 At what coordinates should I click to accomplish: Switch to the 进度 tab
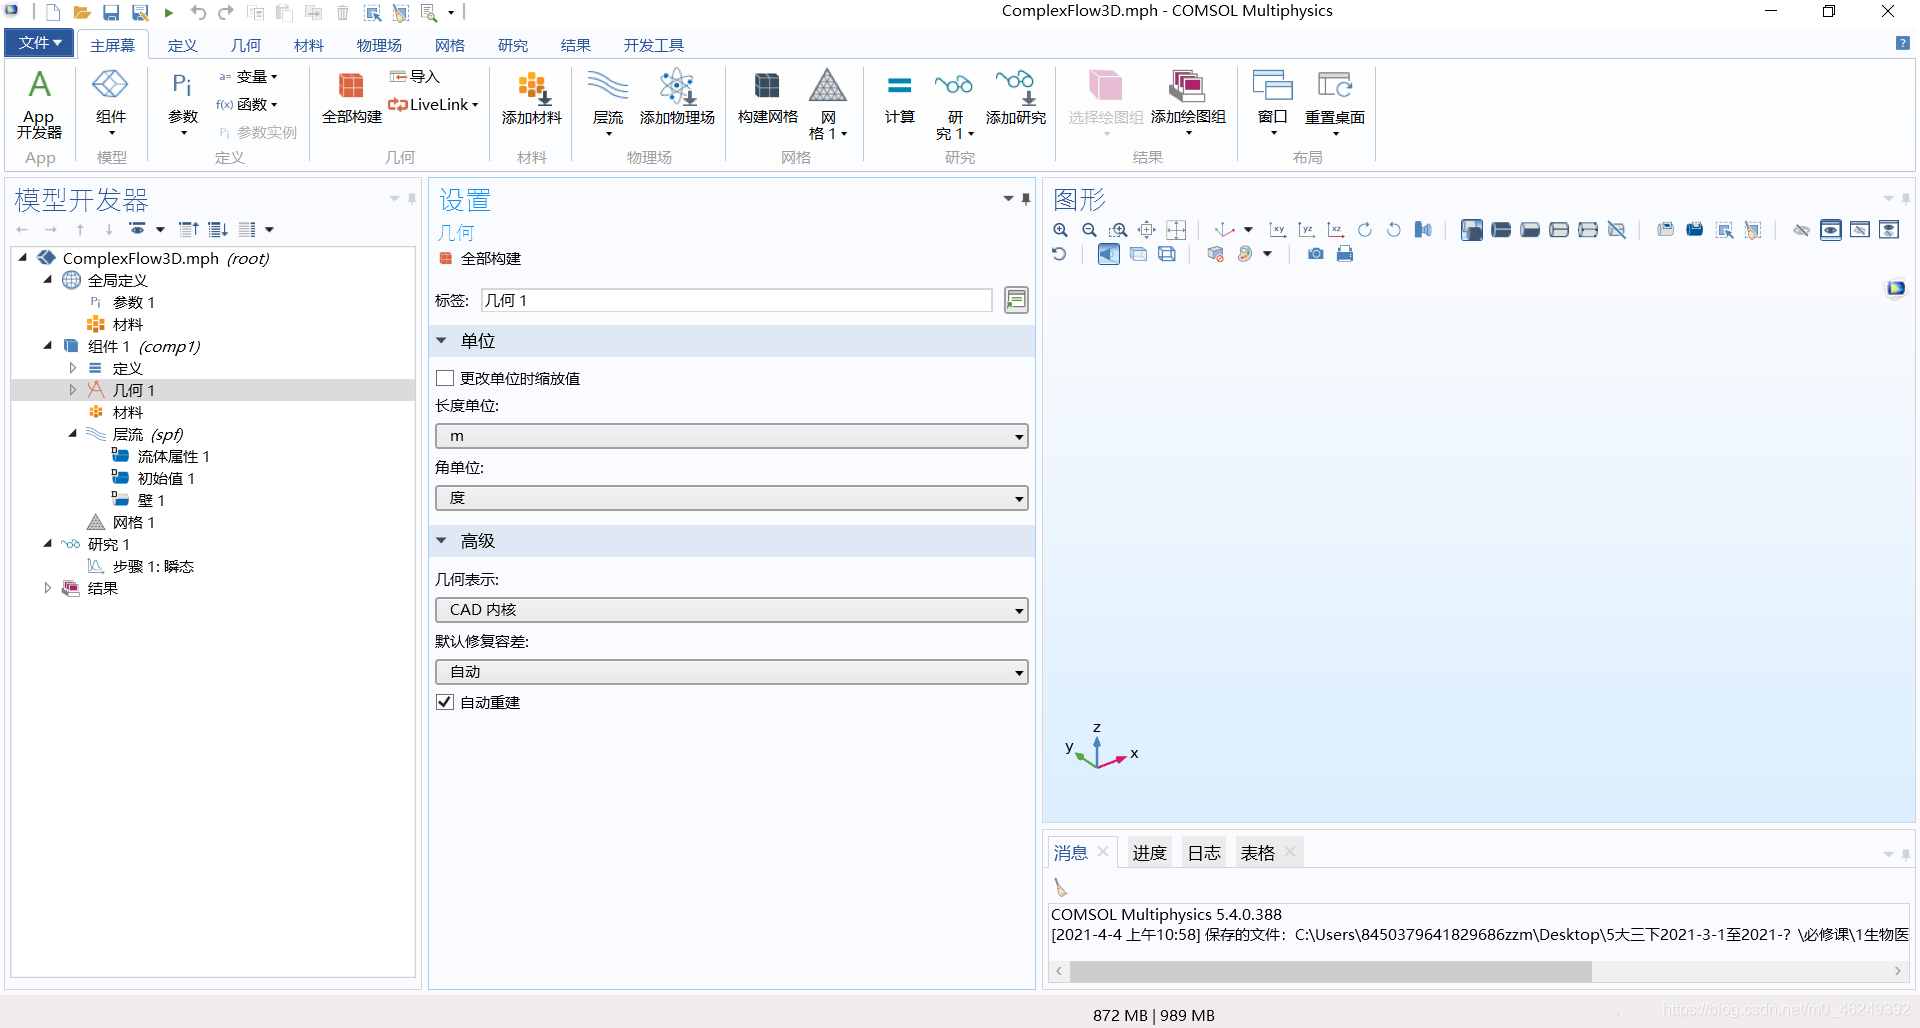1149,853
